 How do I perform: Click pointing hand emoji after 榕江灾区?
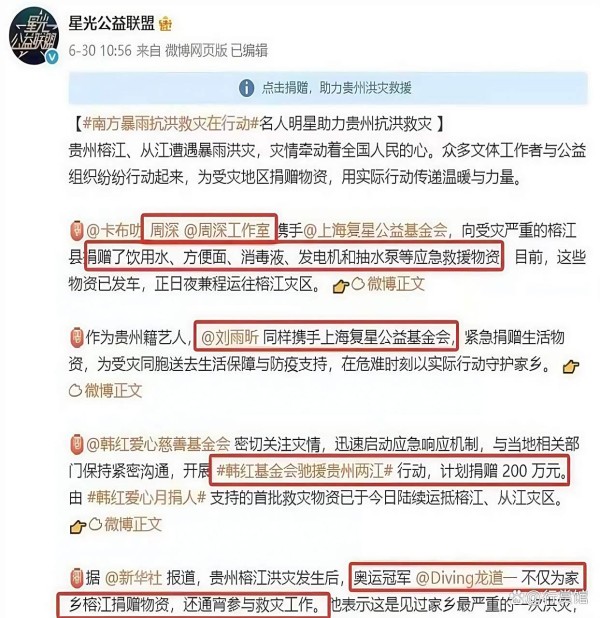click(x=341, y=286)
